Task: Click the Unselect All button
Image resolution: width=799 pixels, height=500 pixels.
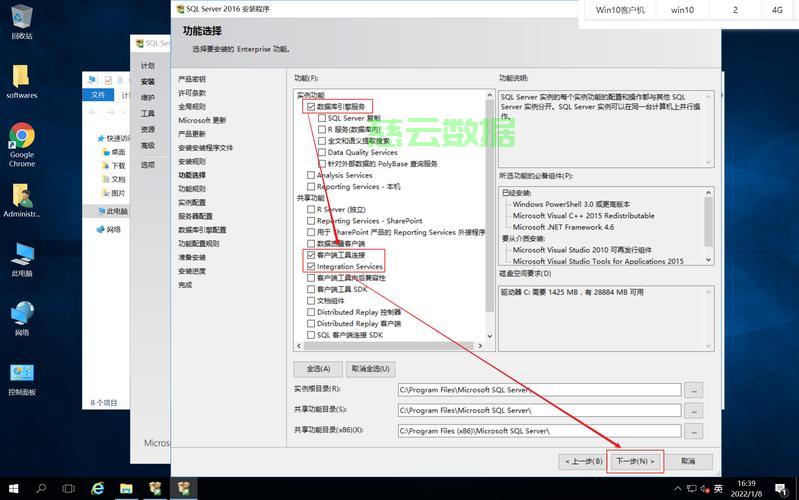Action: (370, 369)
